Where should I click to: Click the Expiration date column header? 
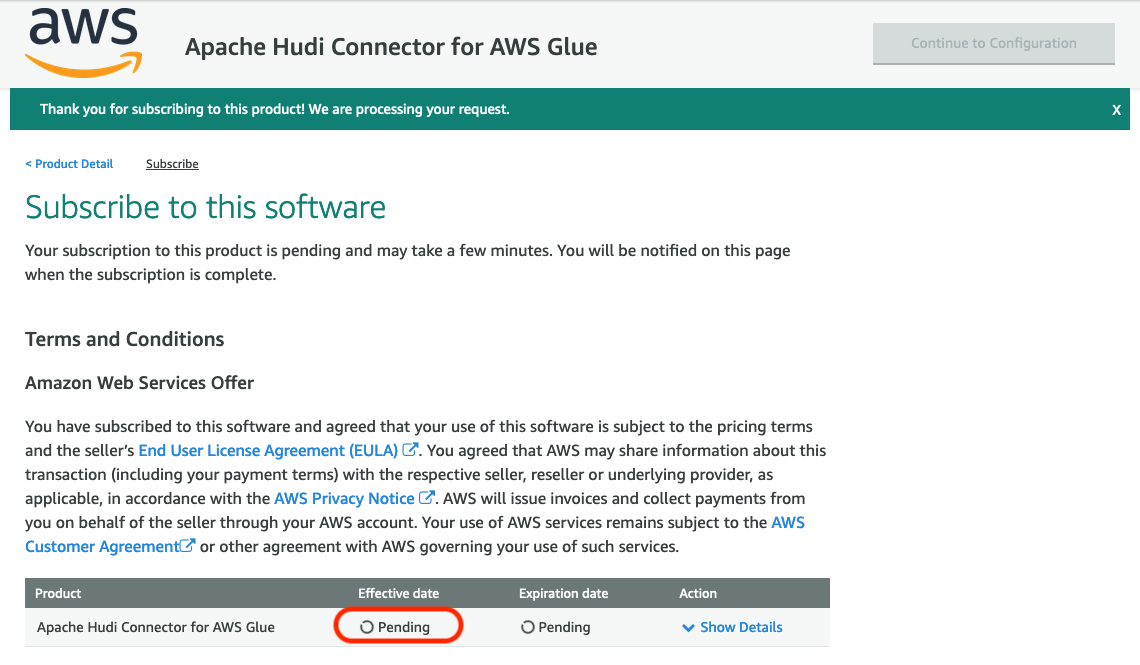click(563, 593)
